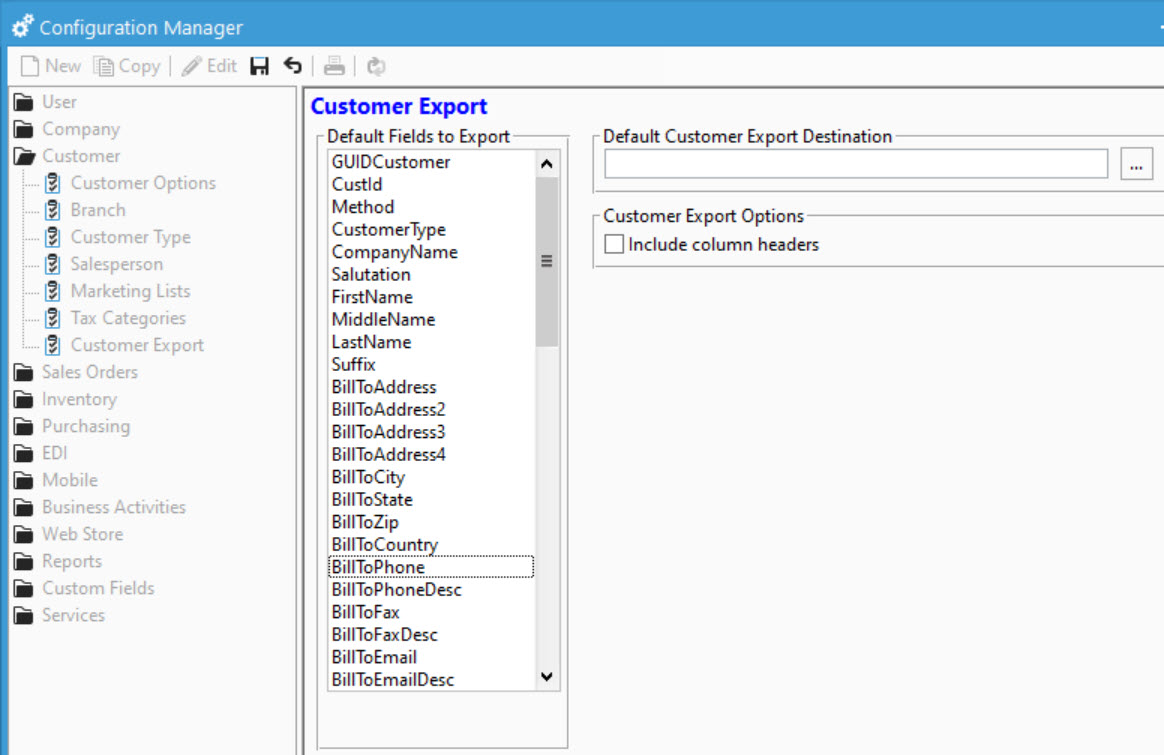Click the Copy toolbar button
This screenshot has height=755, width=1164.
point(128,66)
